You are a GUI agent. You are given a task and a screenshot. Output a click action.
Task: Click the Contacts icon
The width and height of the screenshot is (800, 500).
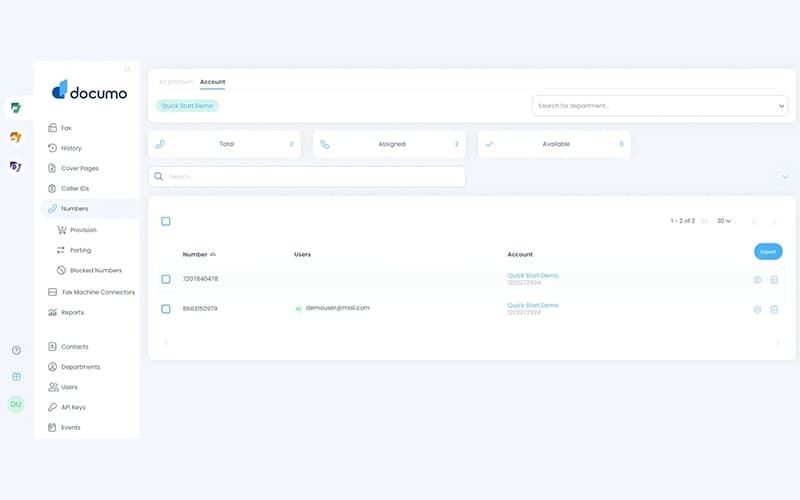pyautogui.click(x=52, y=346)
